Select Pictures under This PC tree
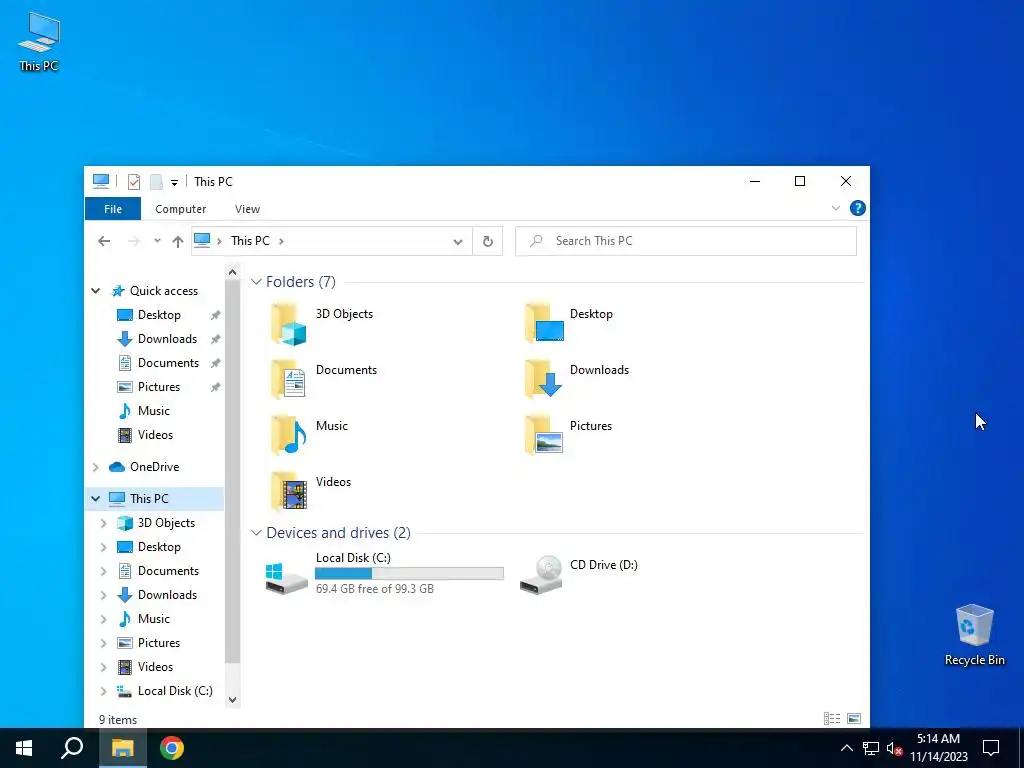 (159, 643)
